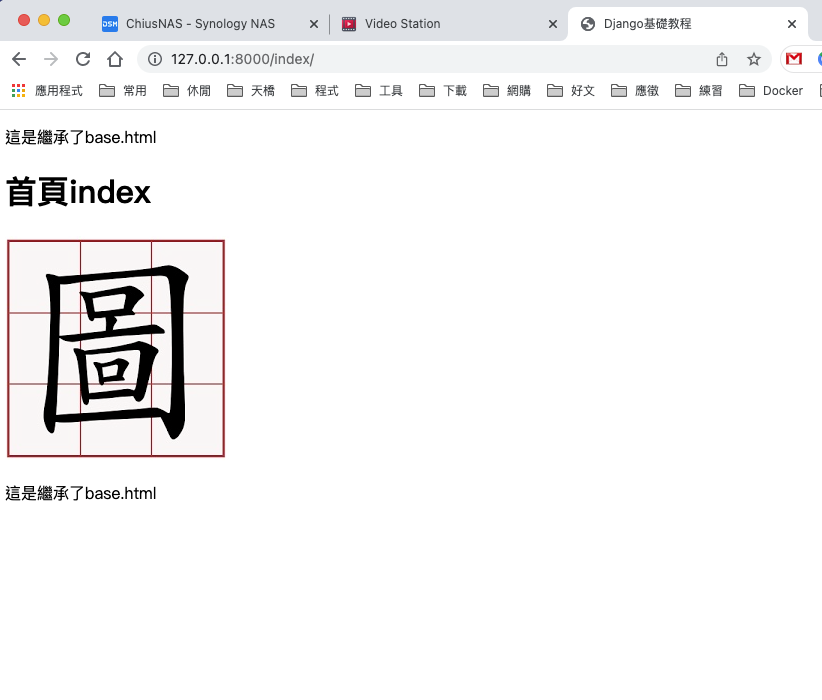Close the Django基礎教程 tab

point(792,24)
